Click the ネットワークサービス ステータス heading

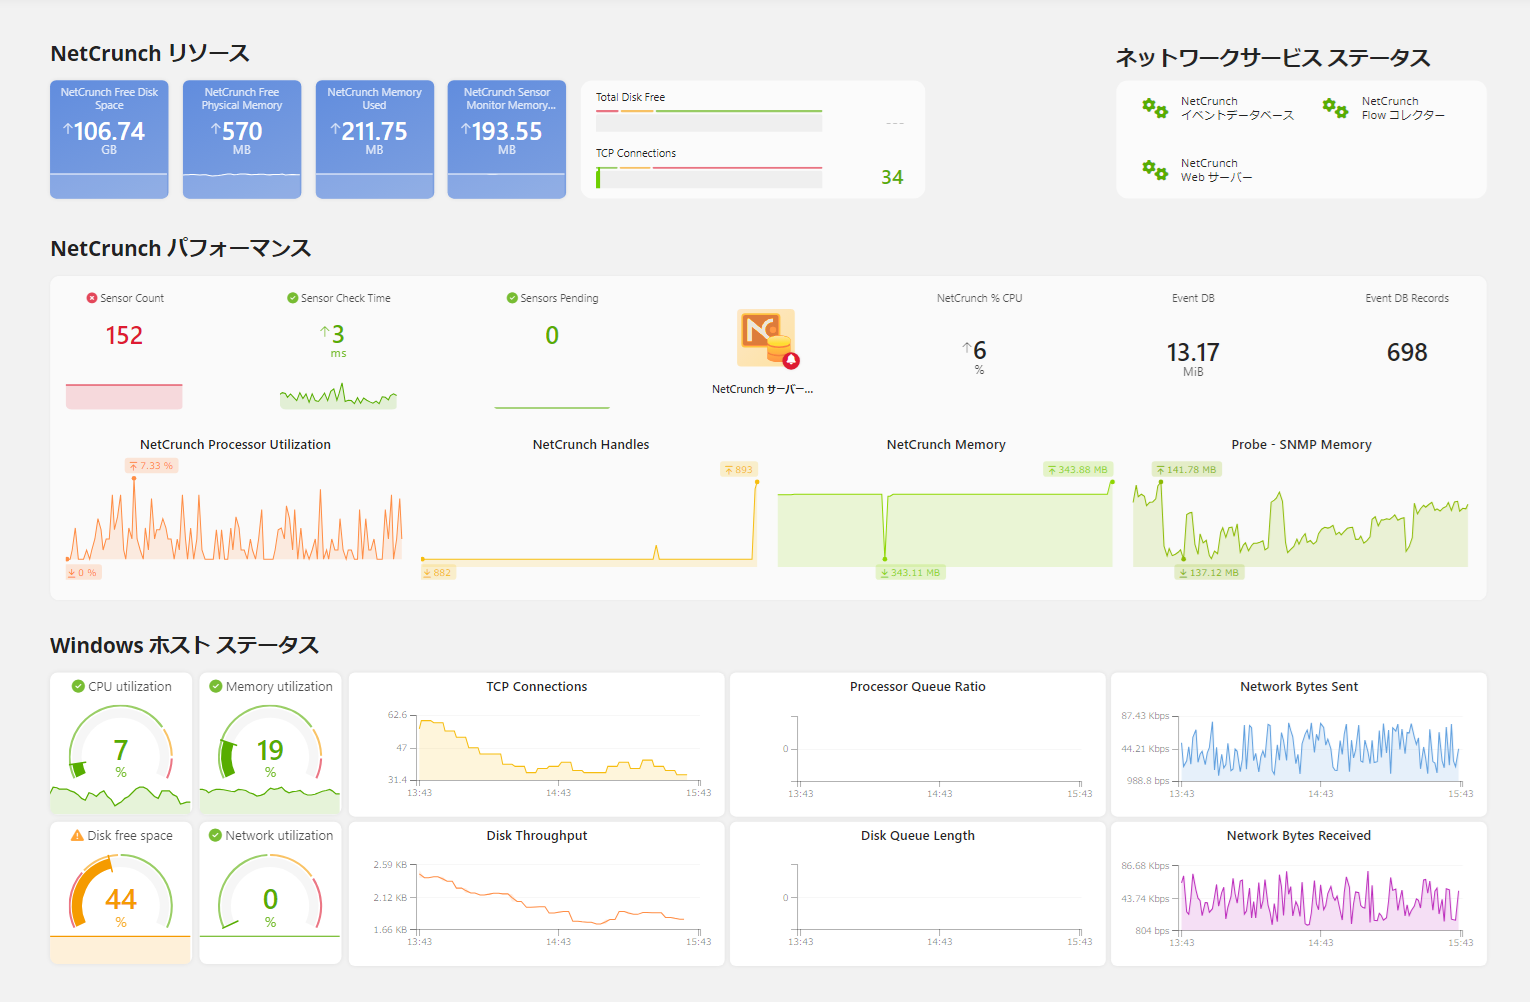point(1273,58)
